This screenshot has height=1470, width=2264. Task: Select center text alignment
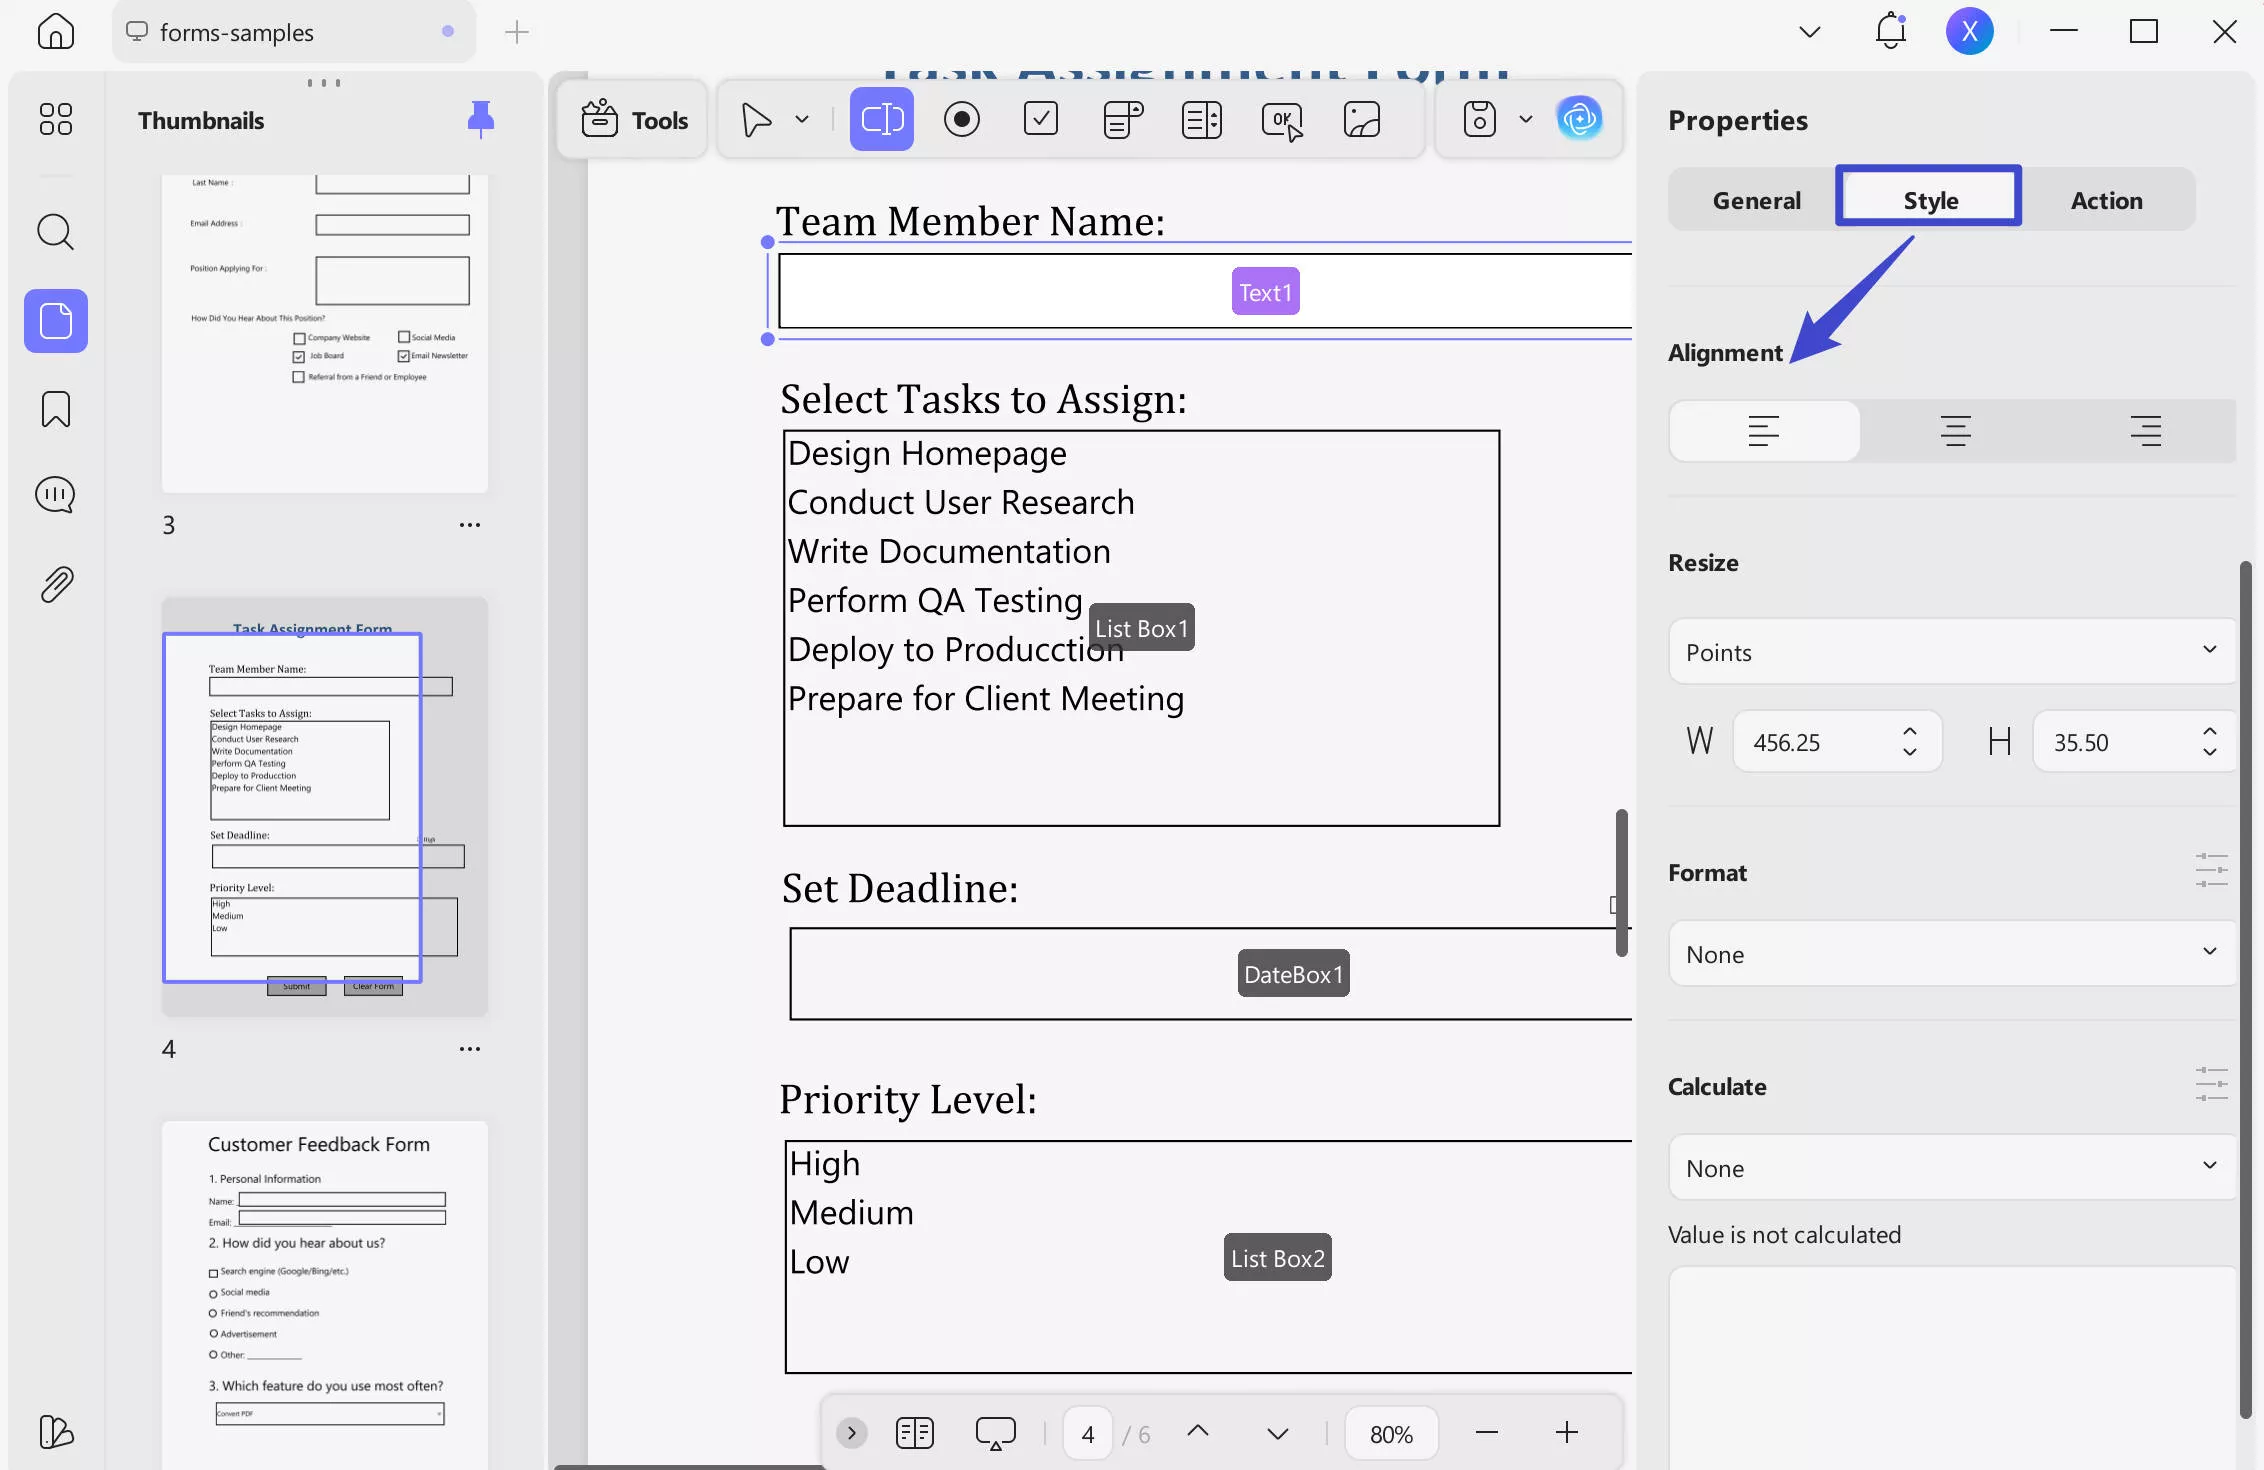[x=1956, y=431]
